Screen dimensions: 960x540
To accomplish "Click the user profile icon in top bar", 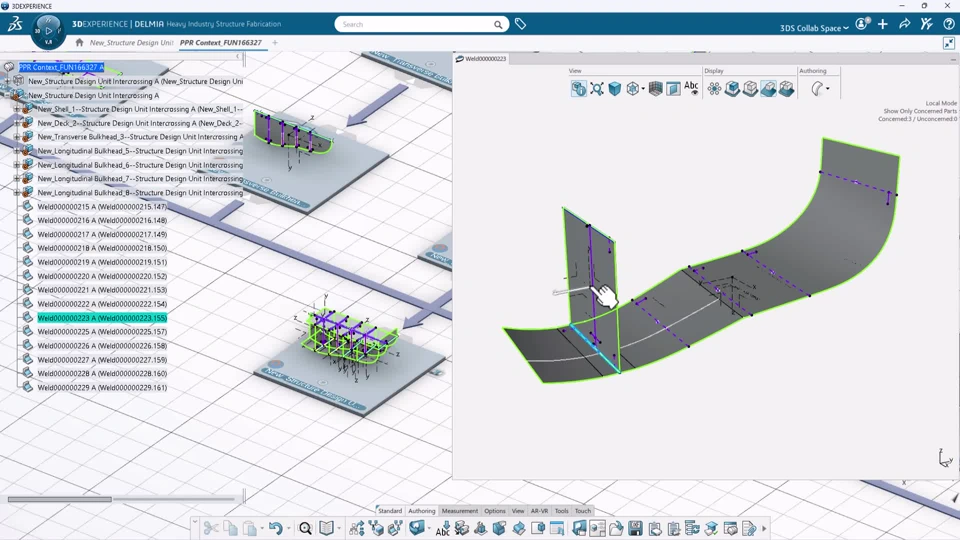I will [862, 24].
